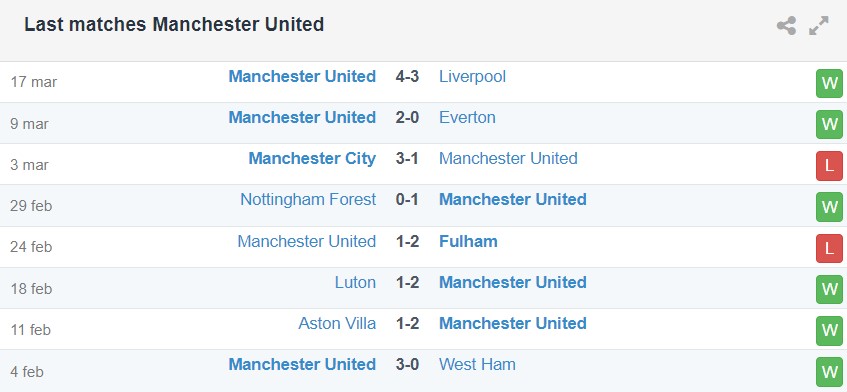Click the L badge on the Fulham row
This screenshot has height=392, width=847.
[829, 248]
